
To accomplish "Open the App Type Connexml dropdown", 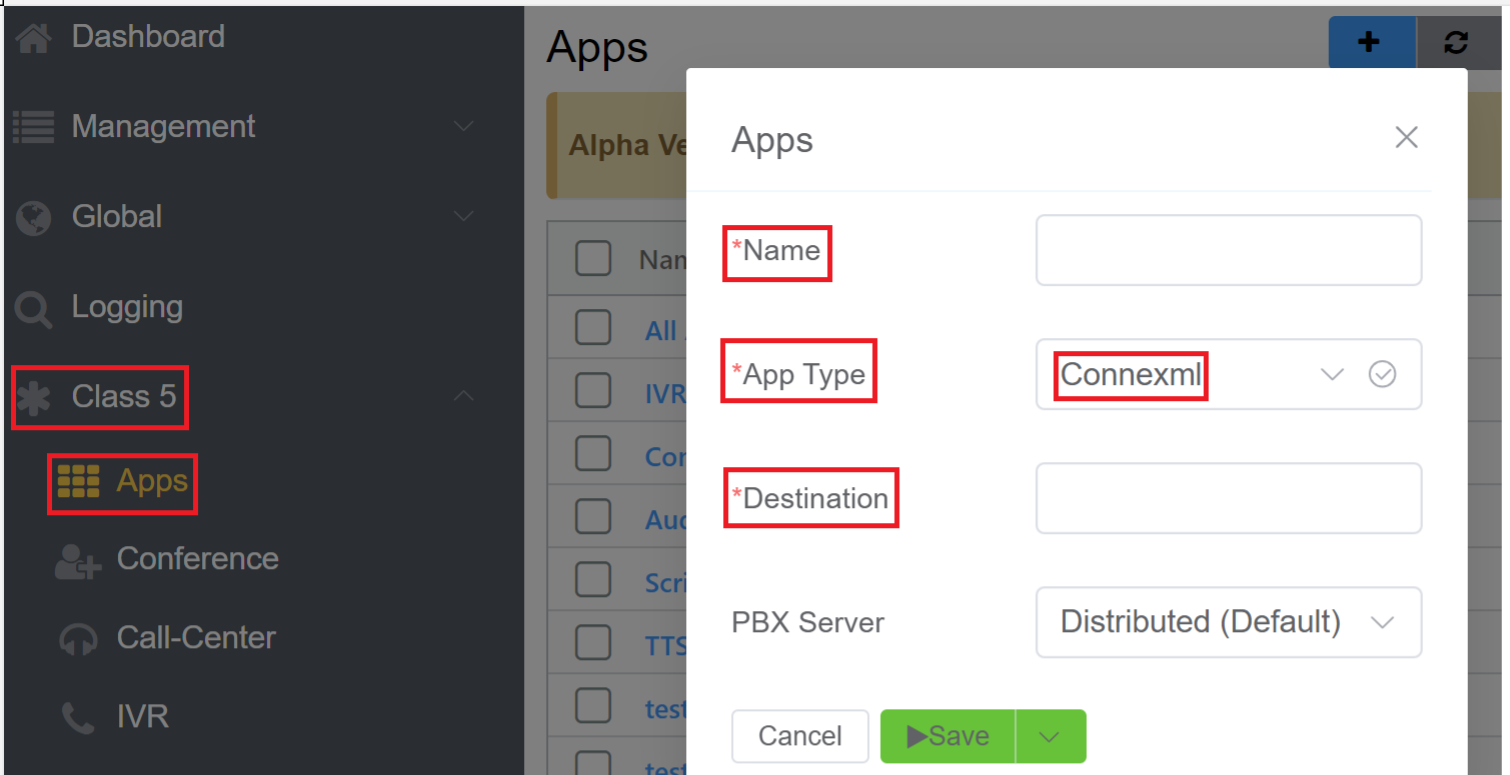I will pyautogui.click(x=1331, y=374).
